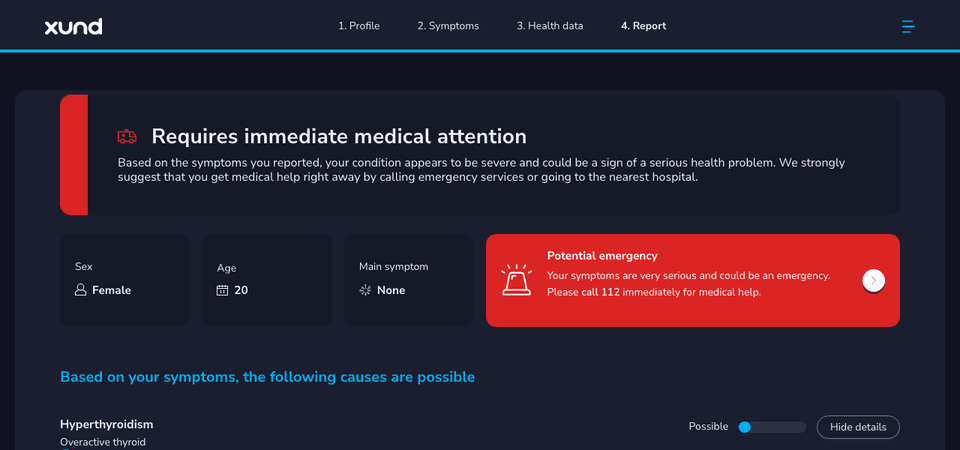Viewport: 960px width, 450px height.
Task: Go to step 3. Health data
Action: [550, 26]
